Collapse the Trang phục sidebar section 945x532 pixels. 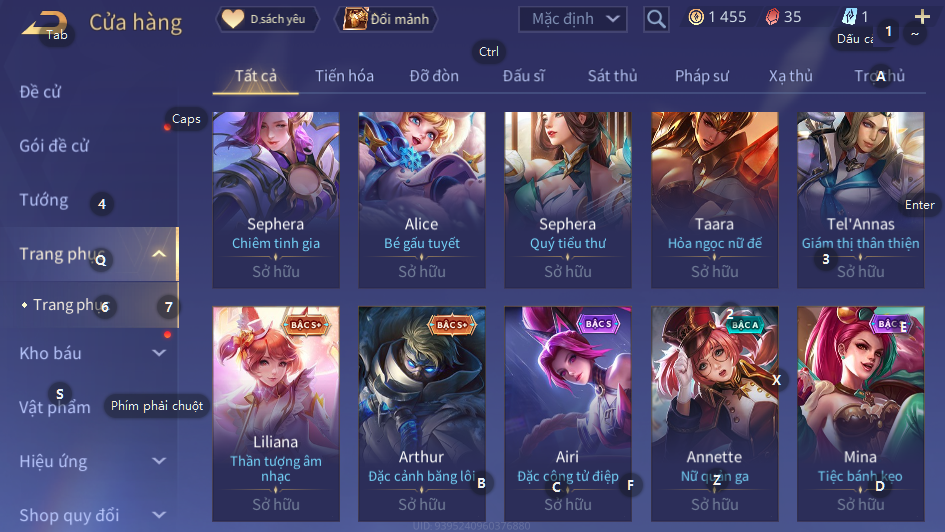point(159,254)
